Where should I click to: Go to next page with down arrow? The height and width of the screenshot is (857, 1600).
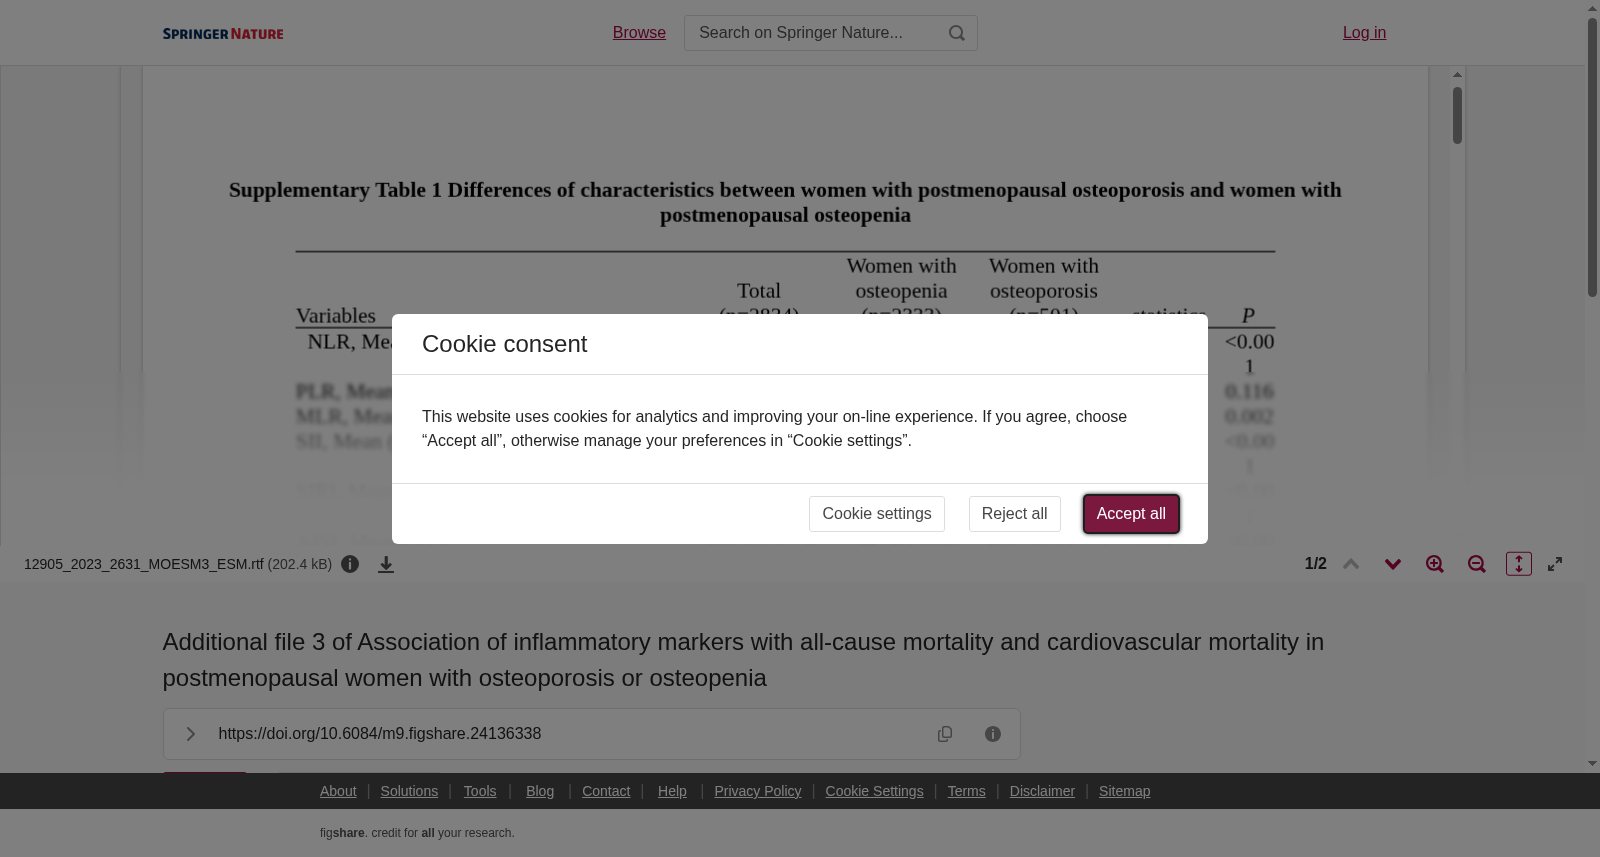coord(1393,564)
